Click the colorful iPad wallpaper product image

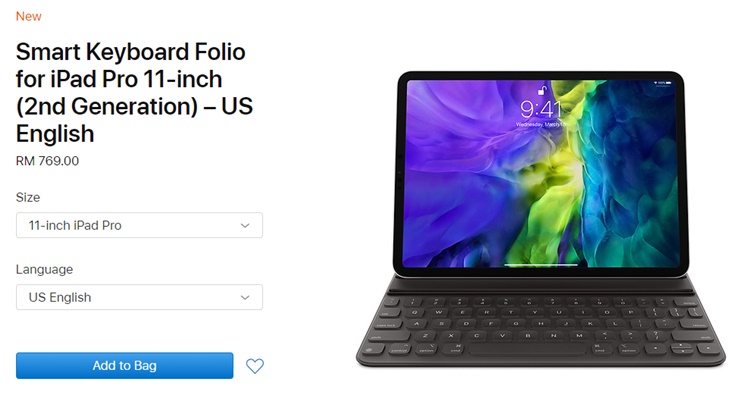pyautogui.click(x=542, y=174)
